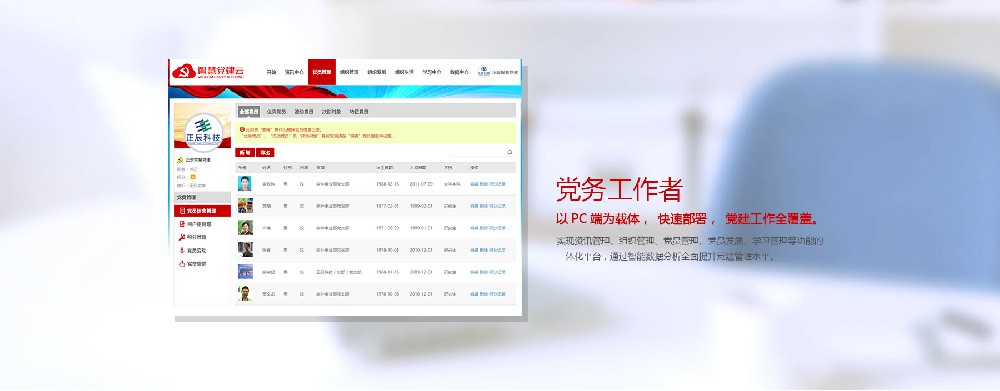This screenshot has height=391, width=1000.
Task: Click the first member row's edit link
Action: tap(474, 184)
